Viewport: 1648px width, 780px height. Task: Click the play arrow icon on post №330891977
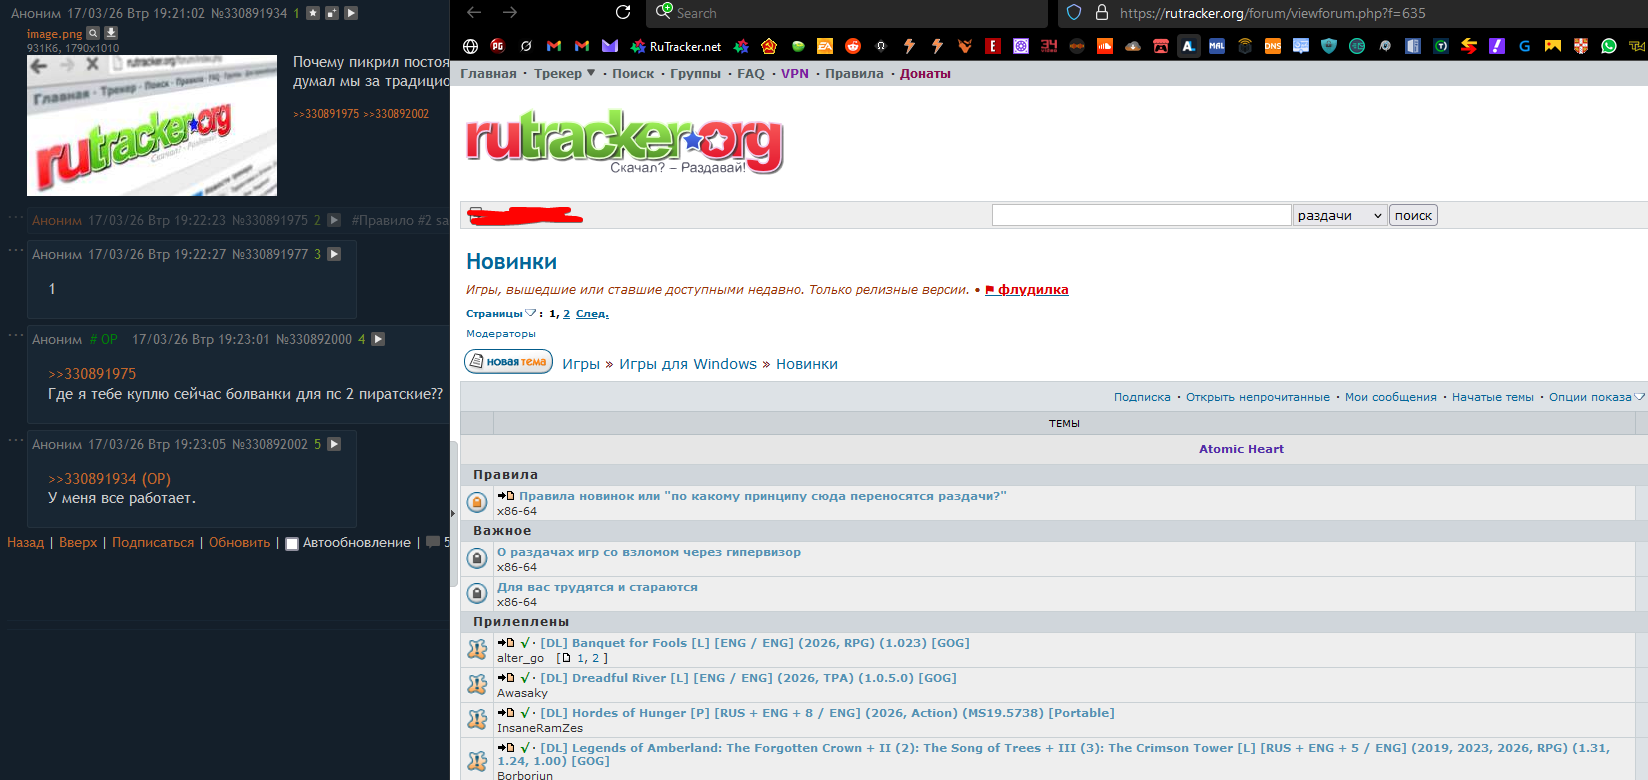pos(334,254)
